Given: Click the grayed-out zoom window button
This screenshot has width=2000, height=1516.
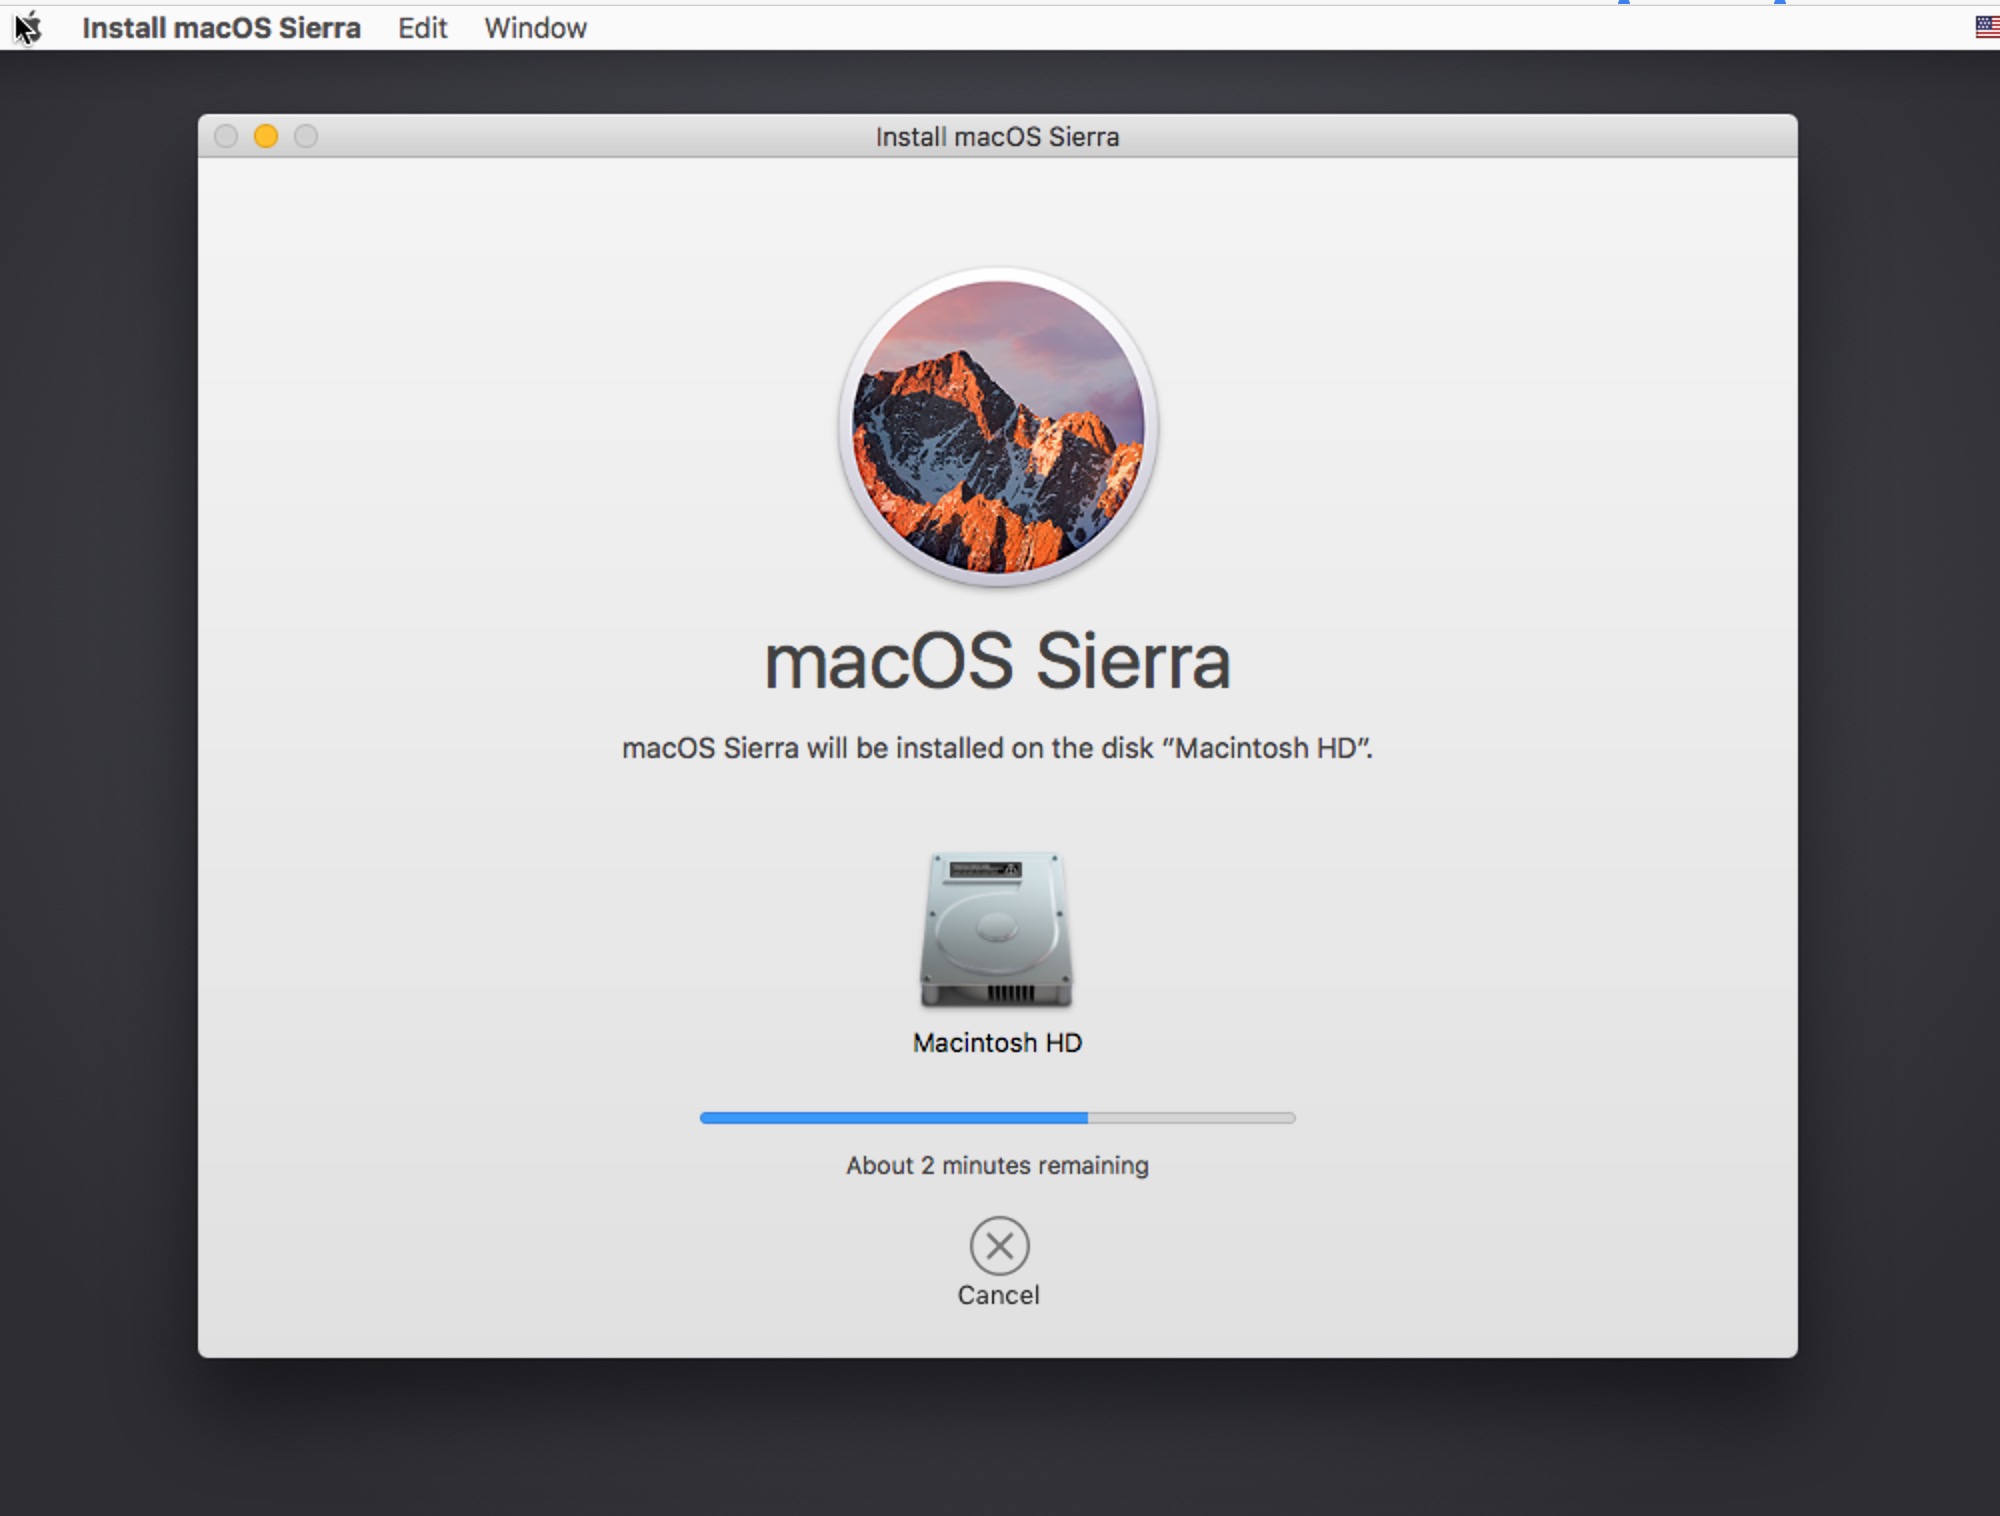Looking at the screenshot, I should [x=306, y=136].
